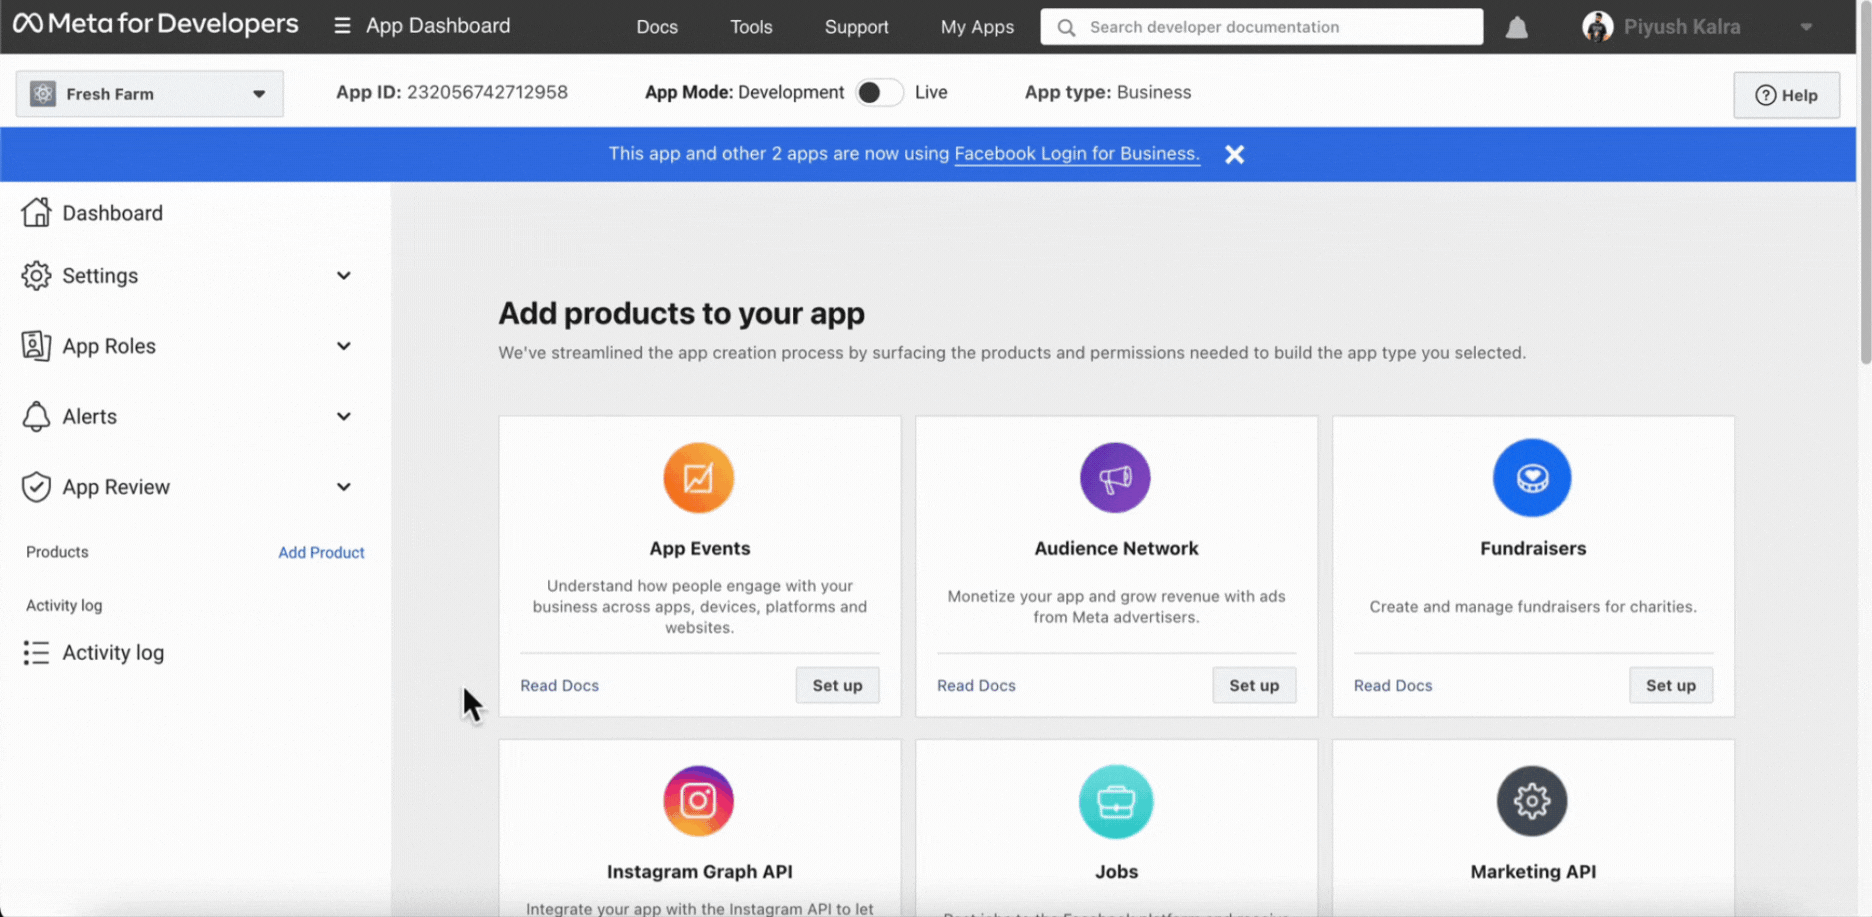Open notifications bell in top bar
Image resolution: width=1872 pixels, height=917 pixels.
[1517, 27]
